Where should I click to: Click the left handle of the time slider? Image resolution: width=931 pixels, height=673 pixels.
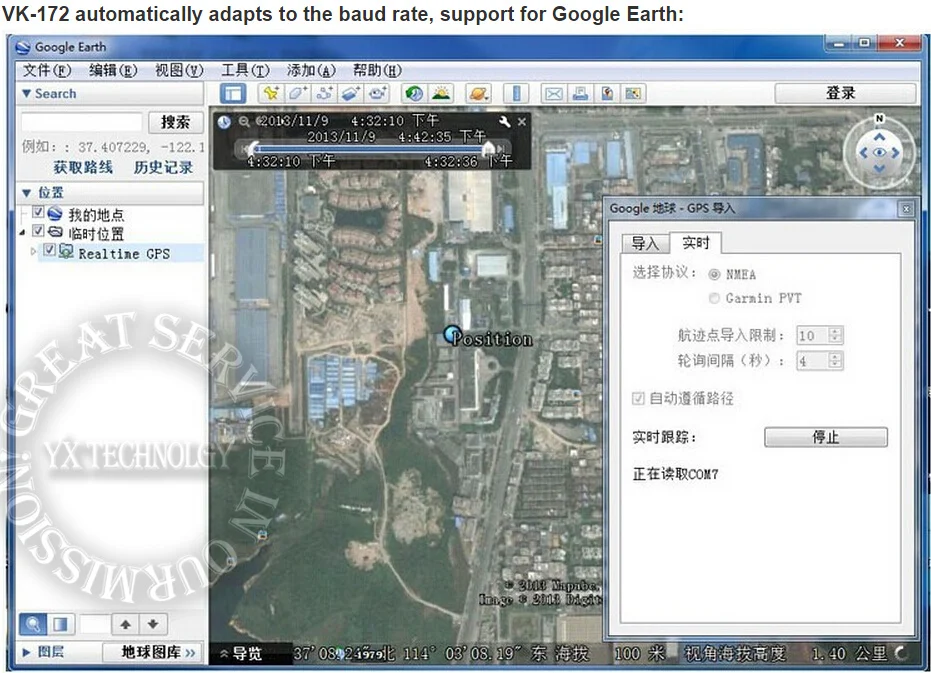pos(254,147)
